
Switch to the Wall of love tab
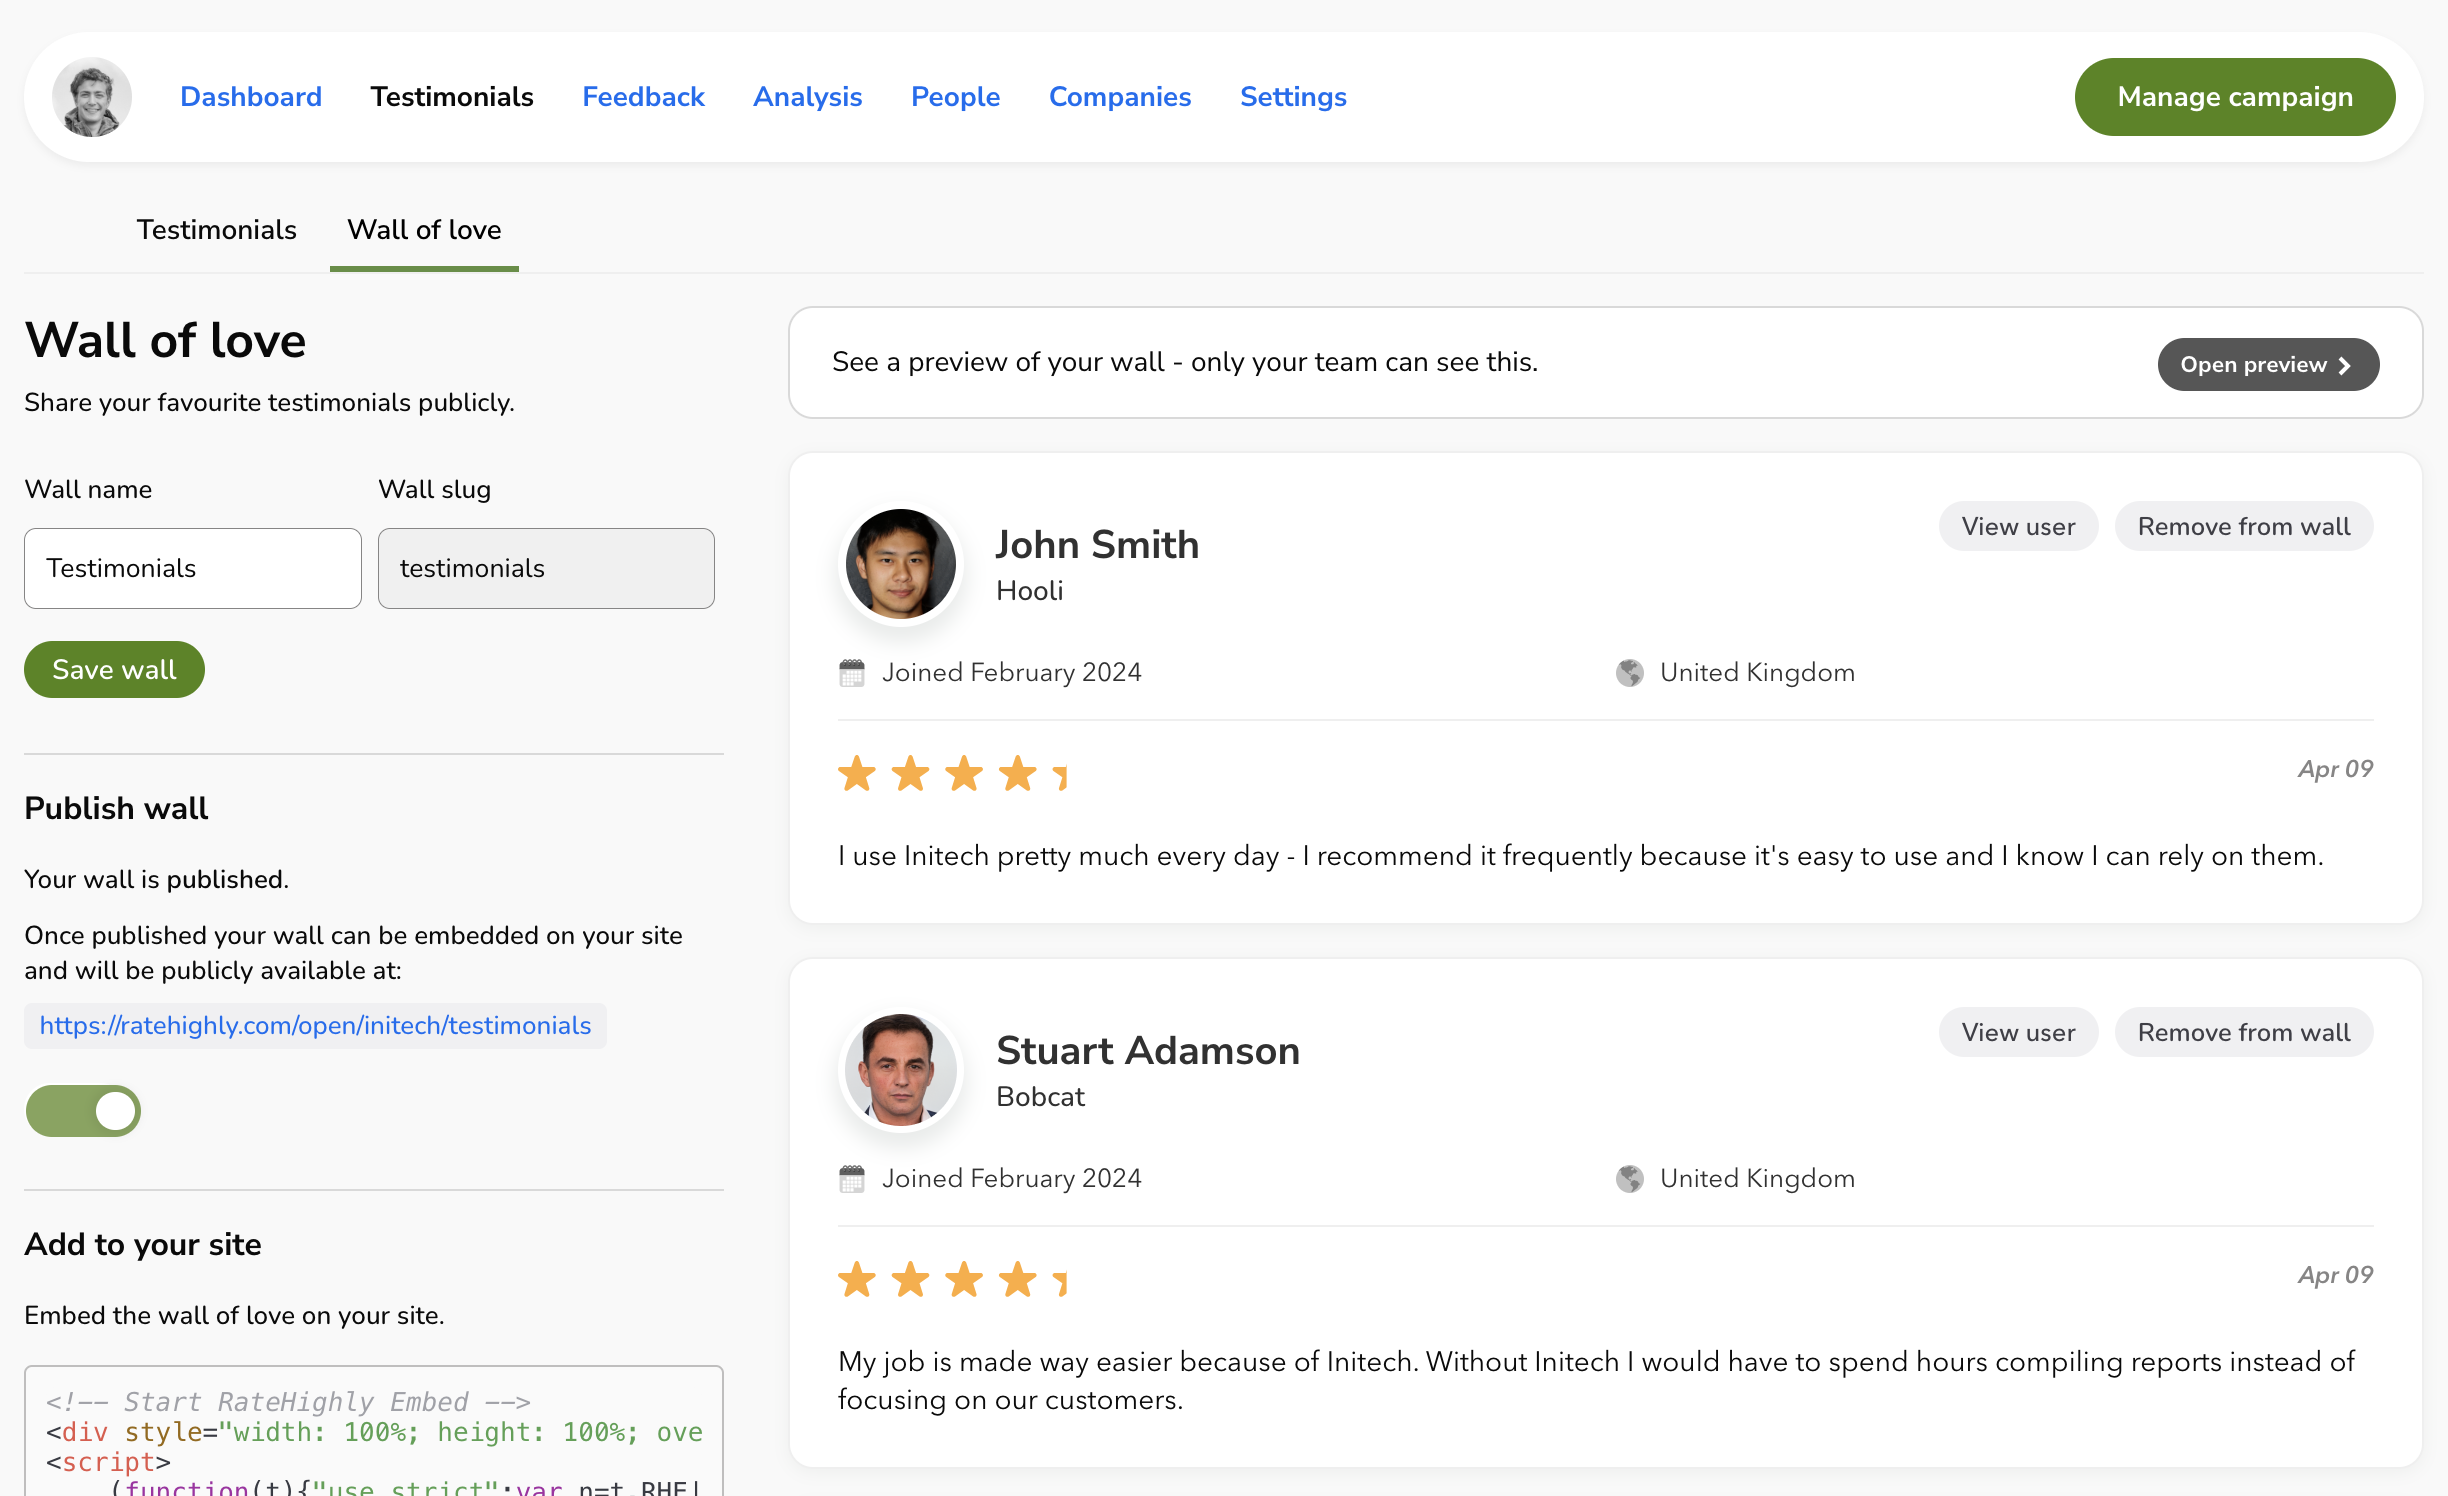point(424,230)
